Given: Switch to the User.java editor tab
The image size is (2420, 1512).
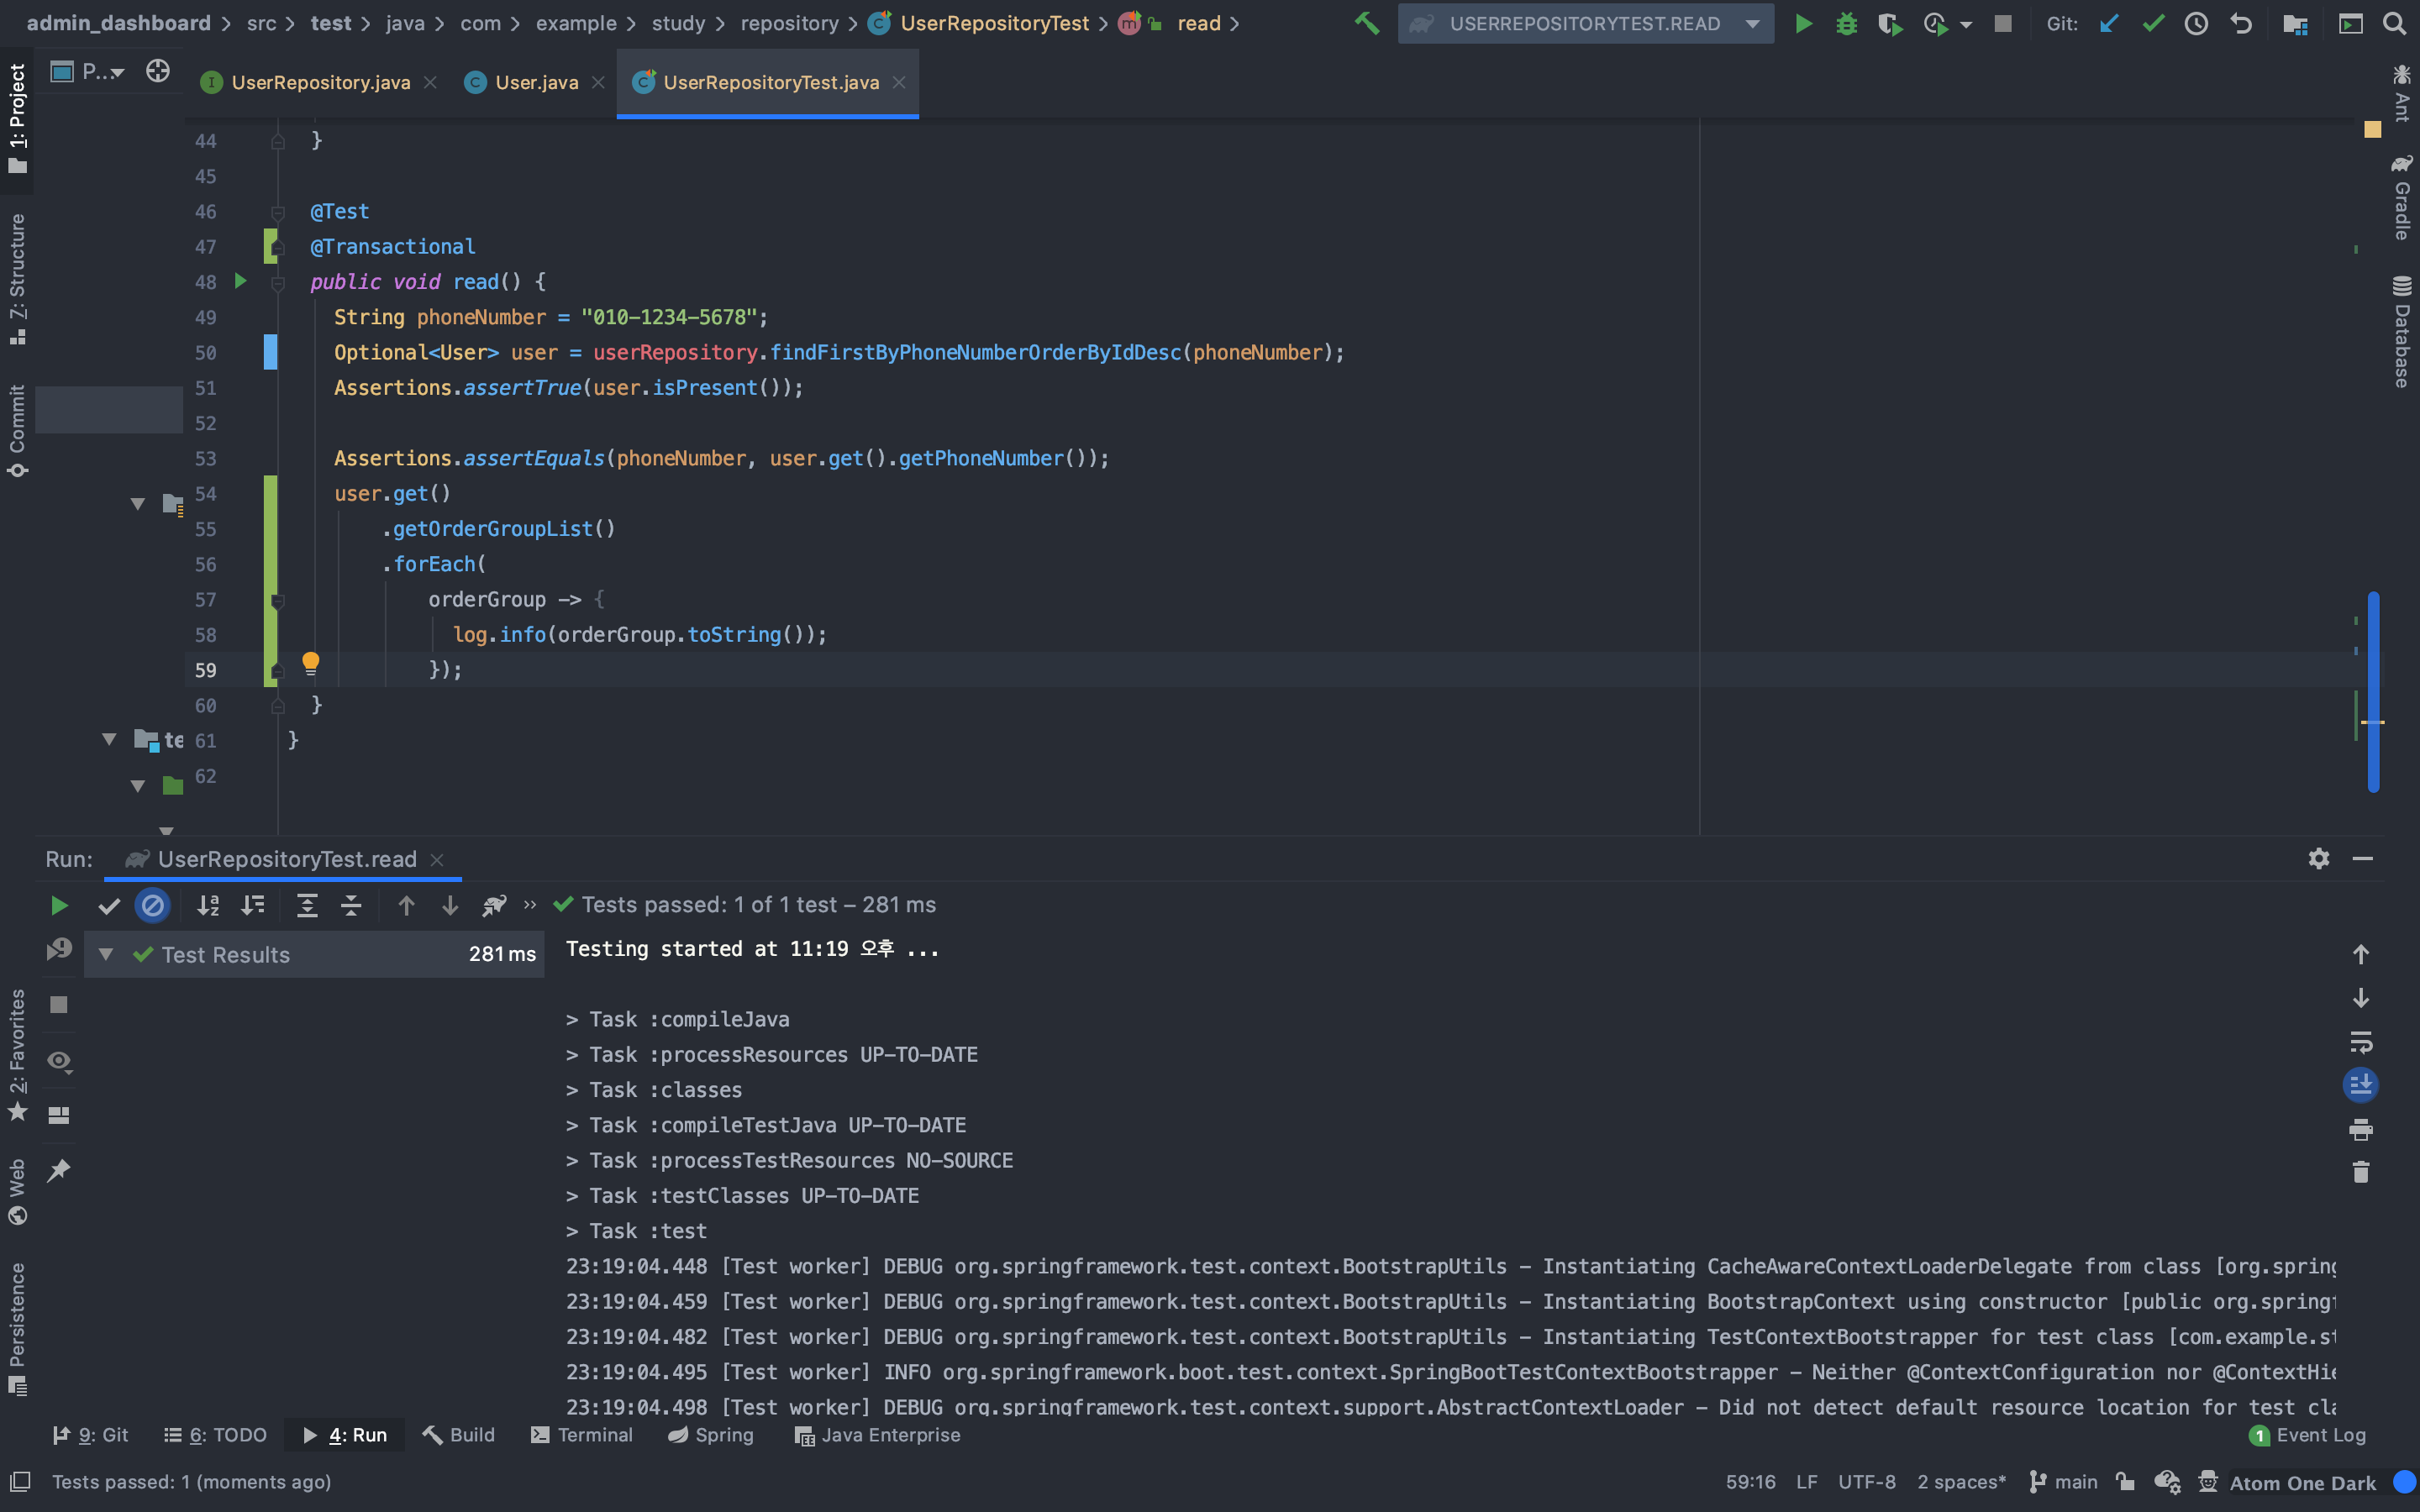Looking at the screenshot, I should [x=536, y=83].
